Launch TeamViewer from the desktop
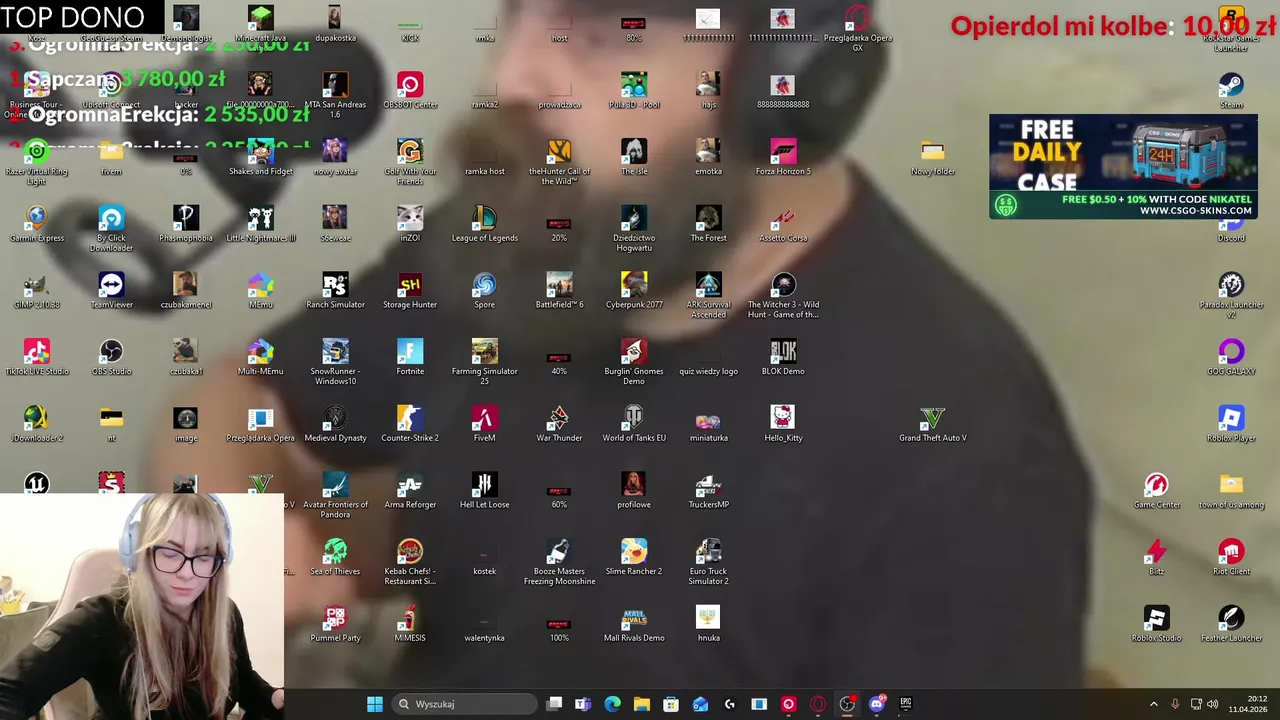Screen dimensions: 1280x720 (111, 291)
